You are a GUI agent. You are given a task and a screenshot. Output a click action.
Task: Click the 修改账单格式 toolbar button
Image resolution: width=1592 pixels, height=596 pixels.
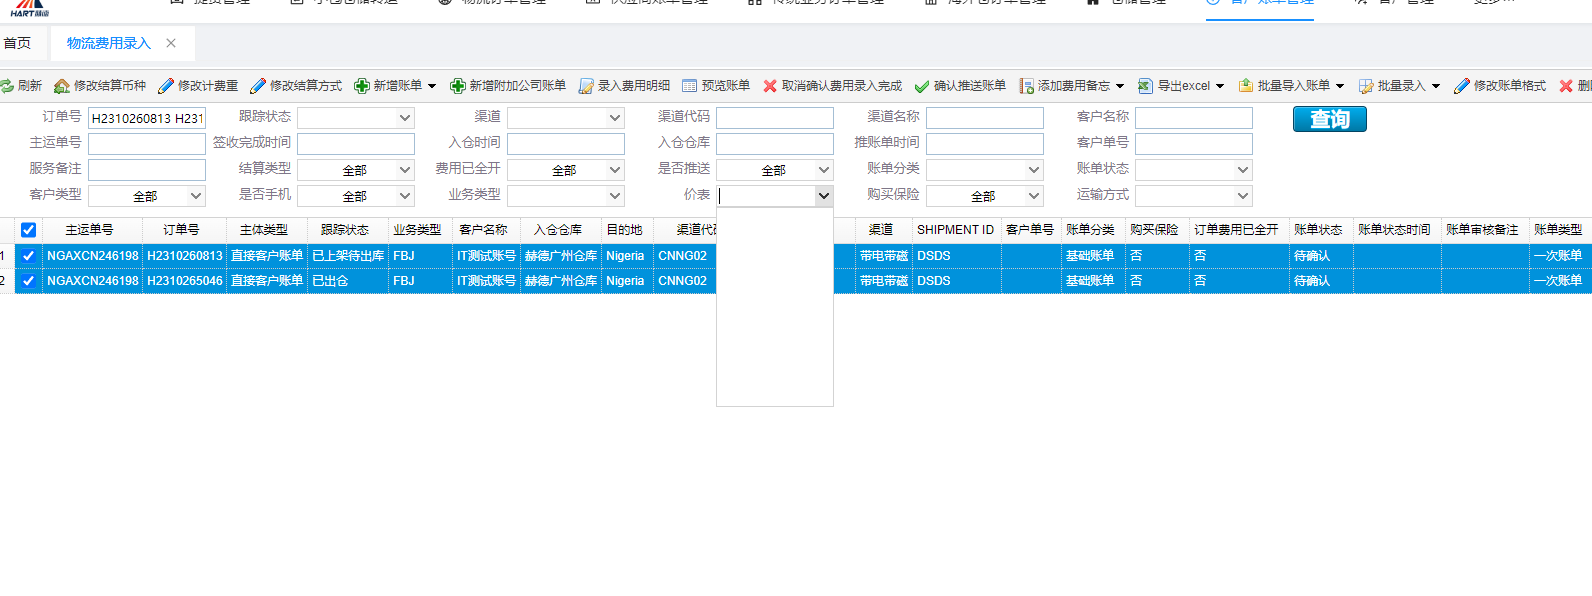click(x=1500, y=86)
